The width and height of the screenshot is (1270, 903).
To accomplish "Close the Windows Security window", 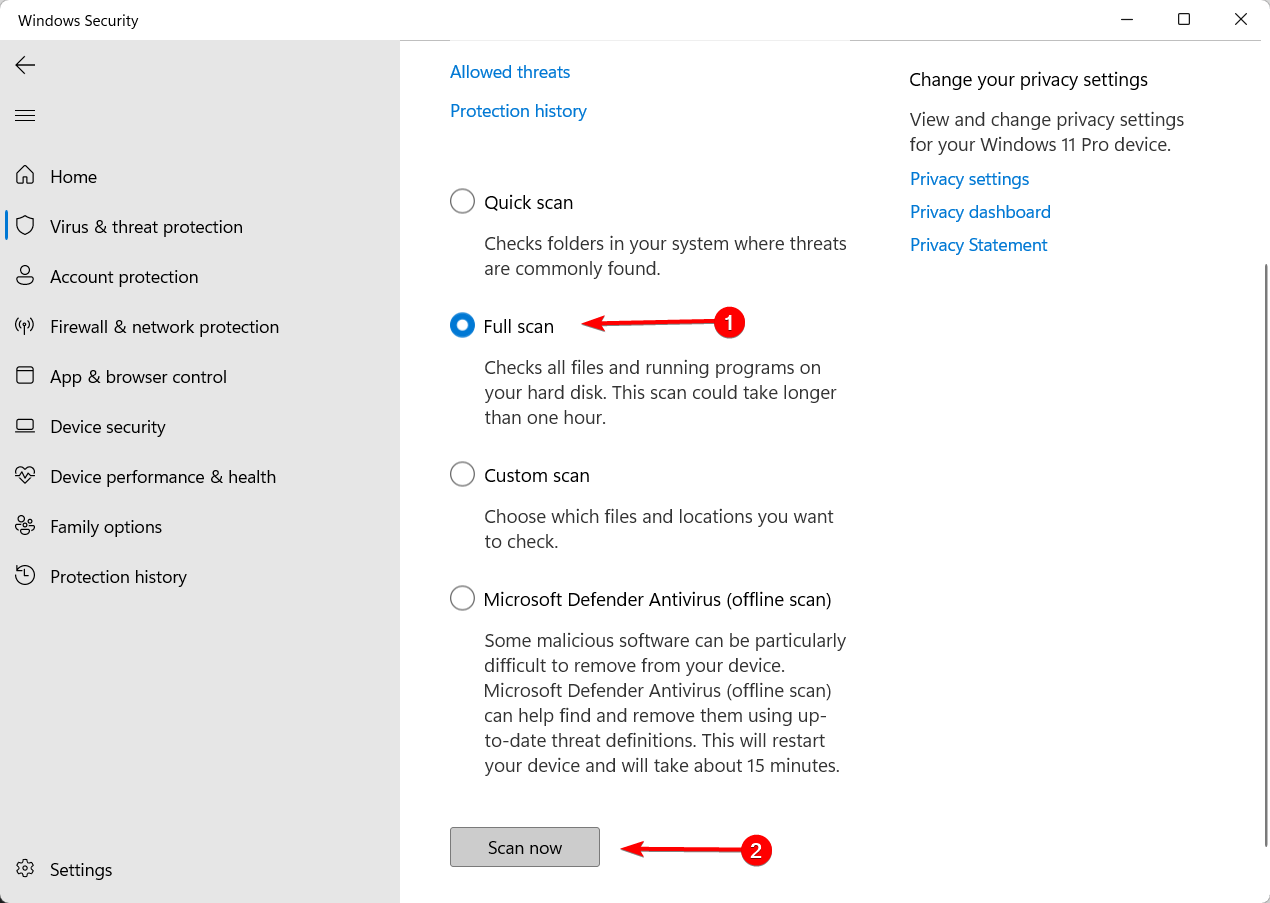I will coord(1241,20).
